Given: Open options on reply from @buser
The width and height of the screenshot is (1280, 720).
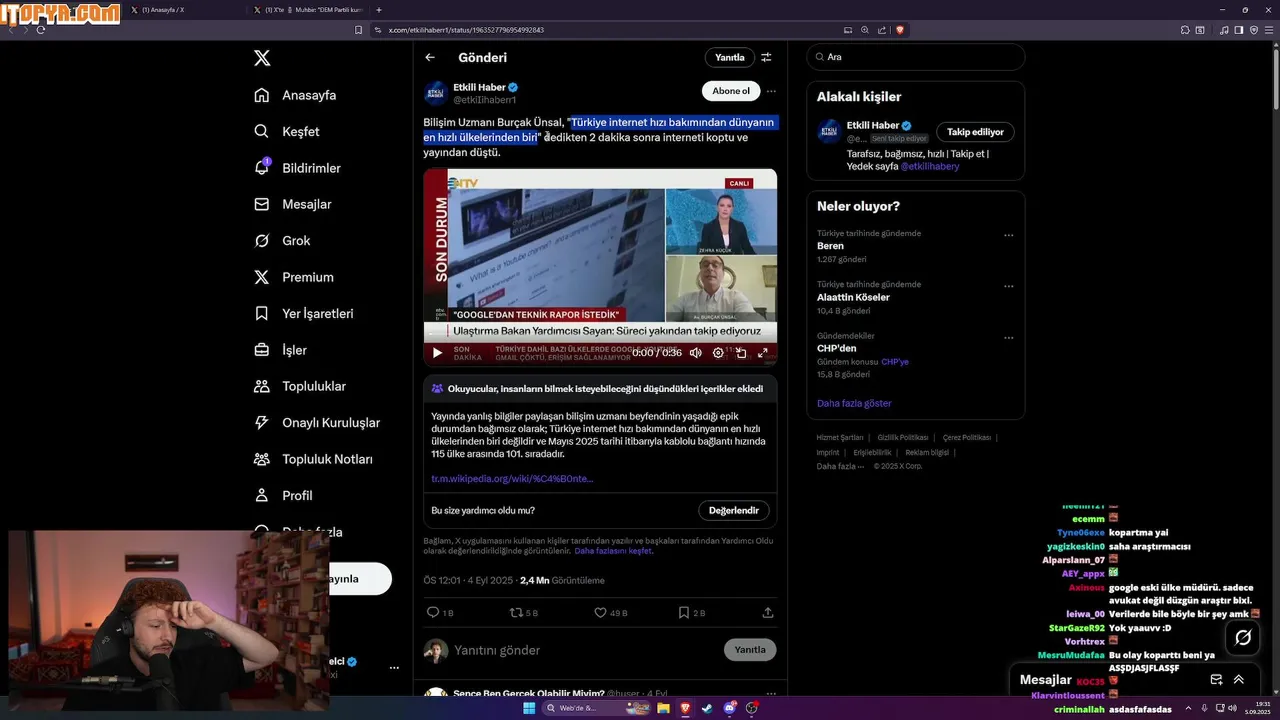Looking at the screenshot, I should coord(771,693).
